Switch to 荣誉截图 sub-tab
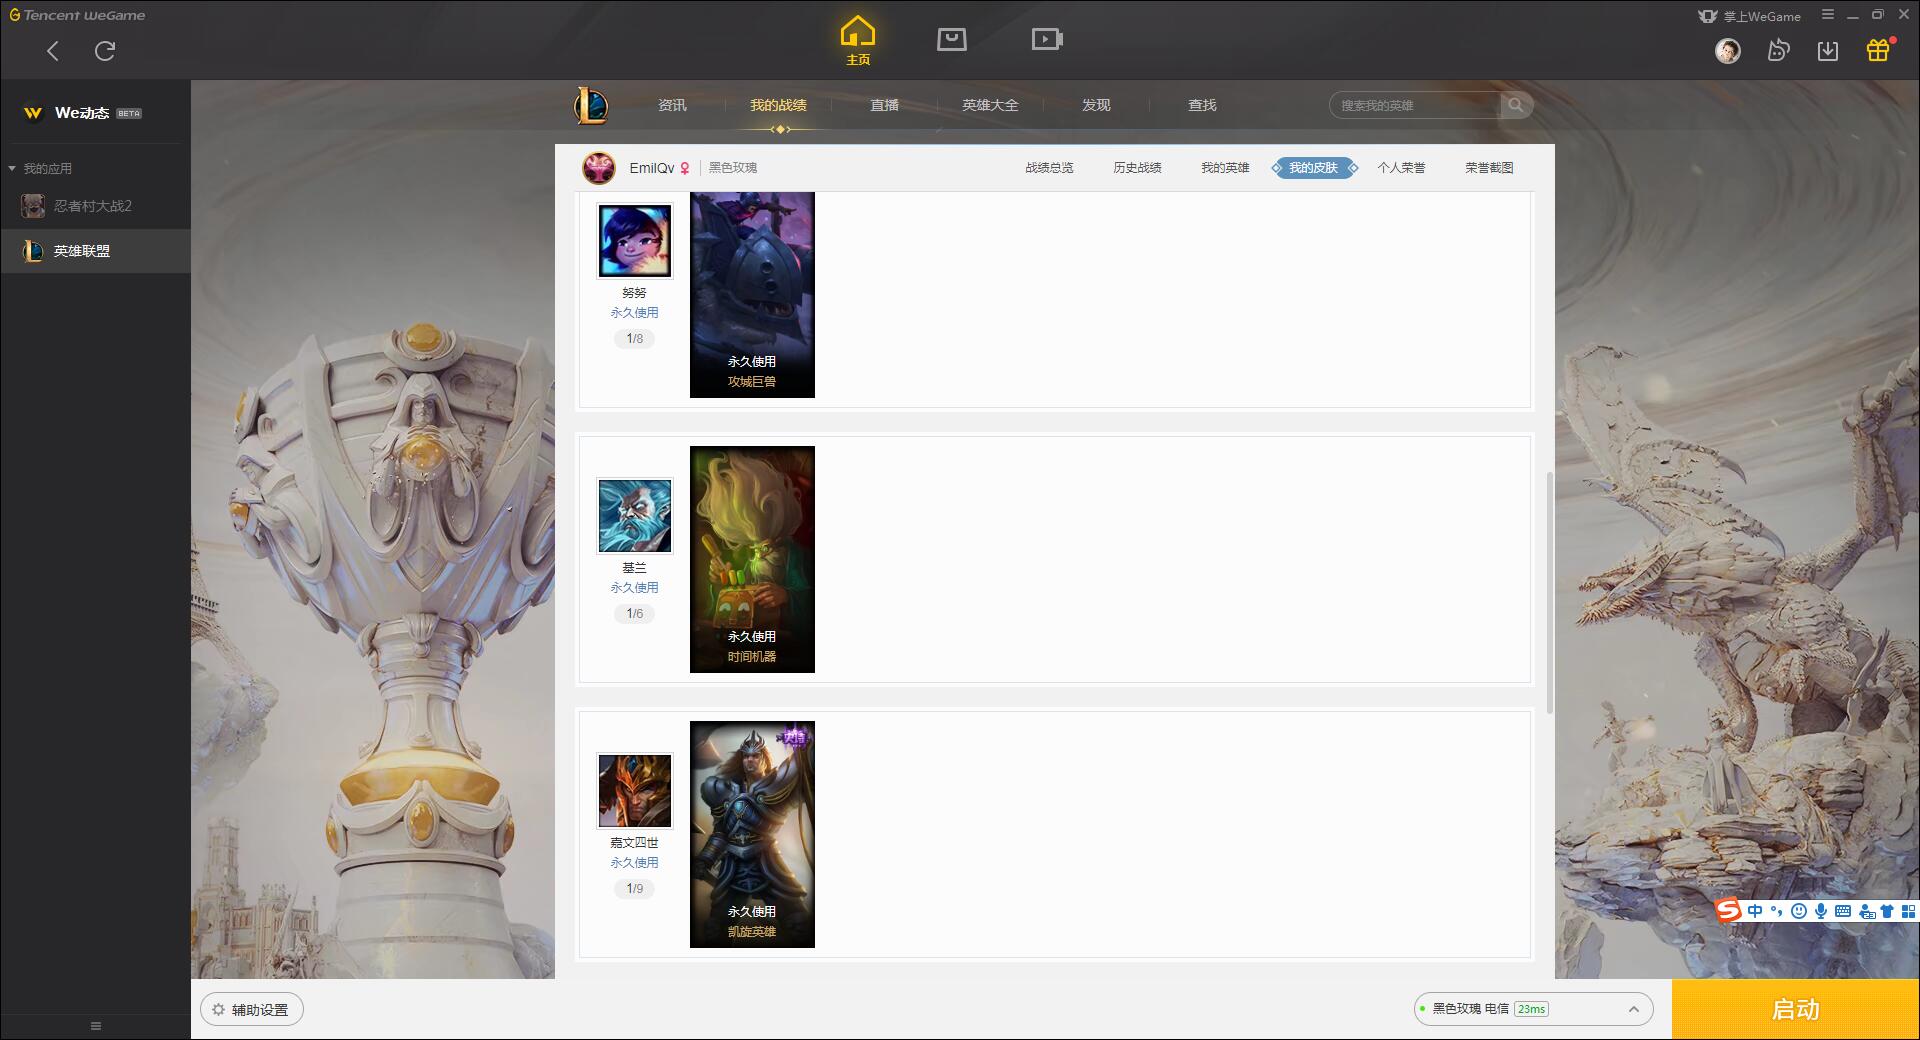The image size is (1920, 1040). (x=1489, y=168)
